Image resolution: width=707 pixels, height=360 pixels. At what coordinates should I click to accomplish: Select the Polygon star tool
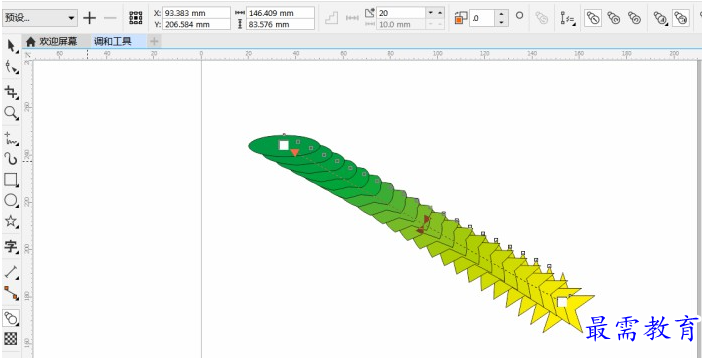tap(11, 221)
